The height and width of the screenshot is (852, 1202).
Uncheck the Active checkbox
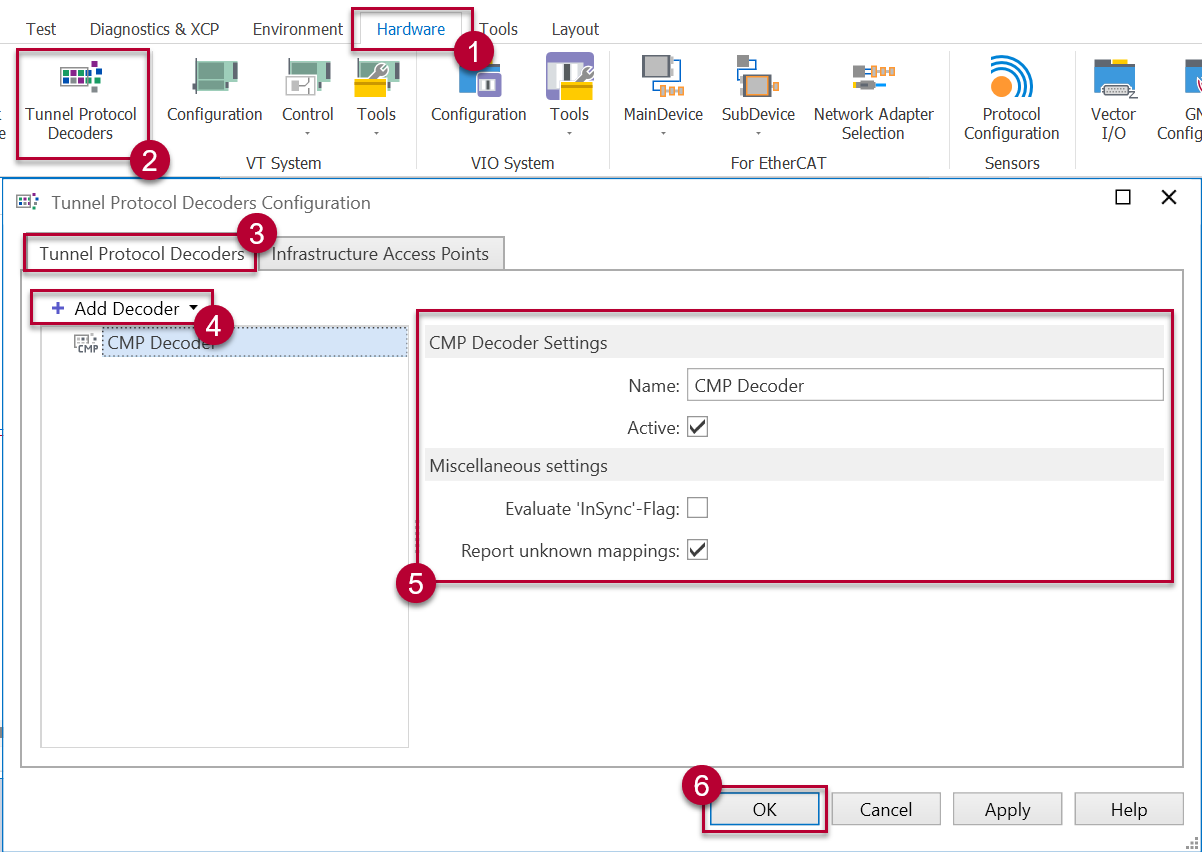pos(698,428)
